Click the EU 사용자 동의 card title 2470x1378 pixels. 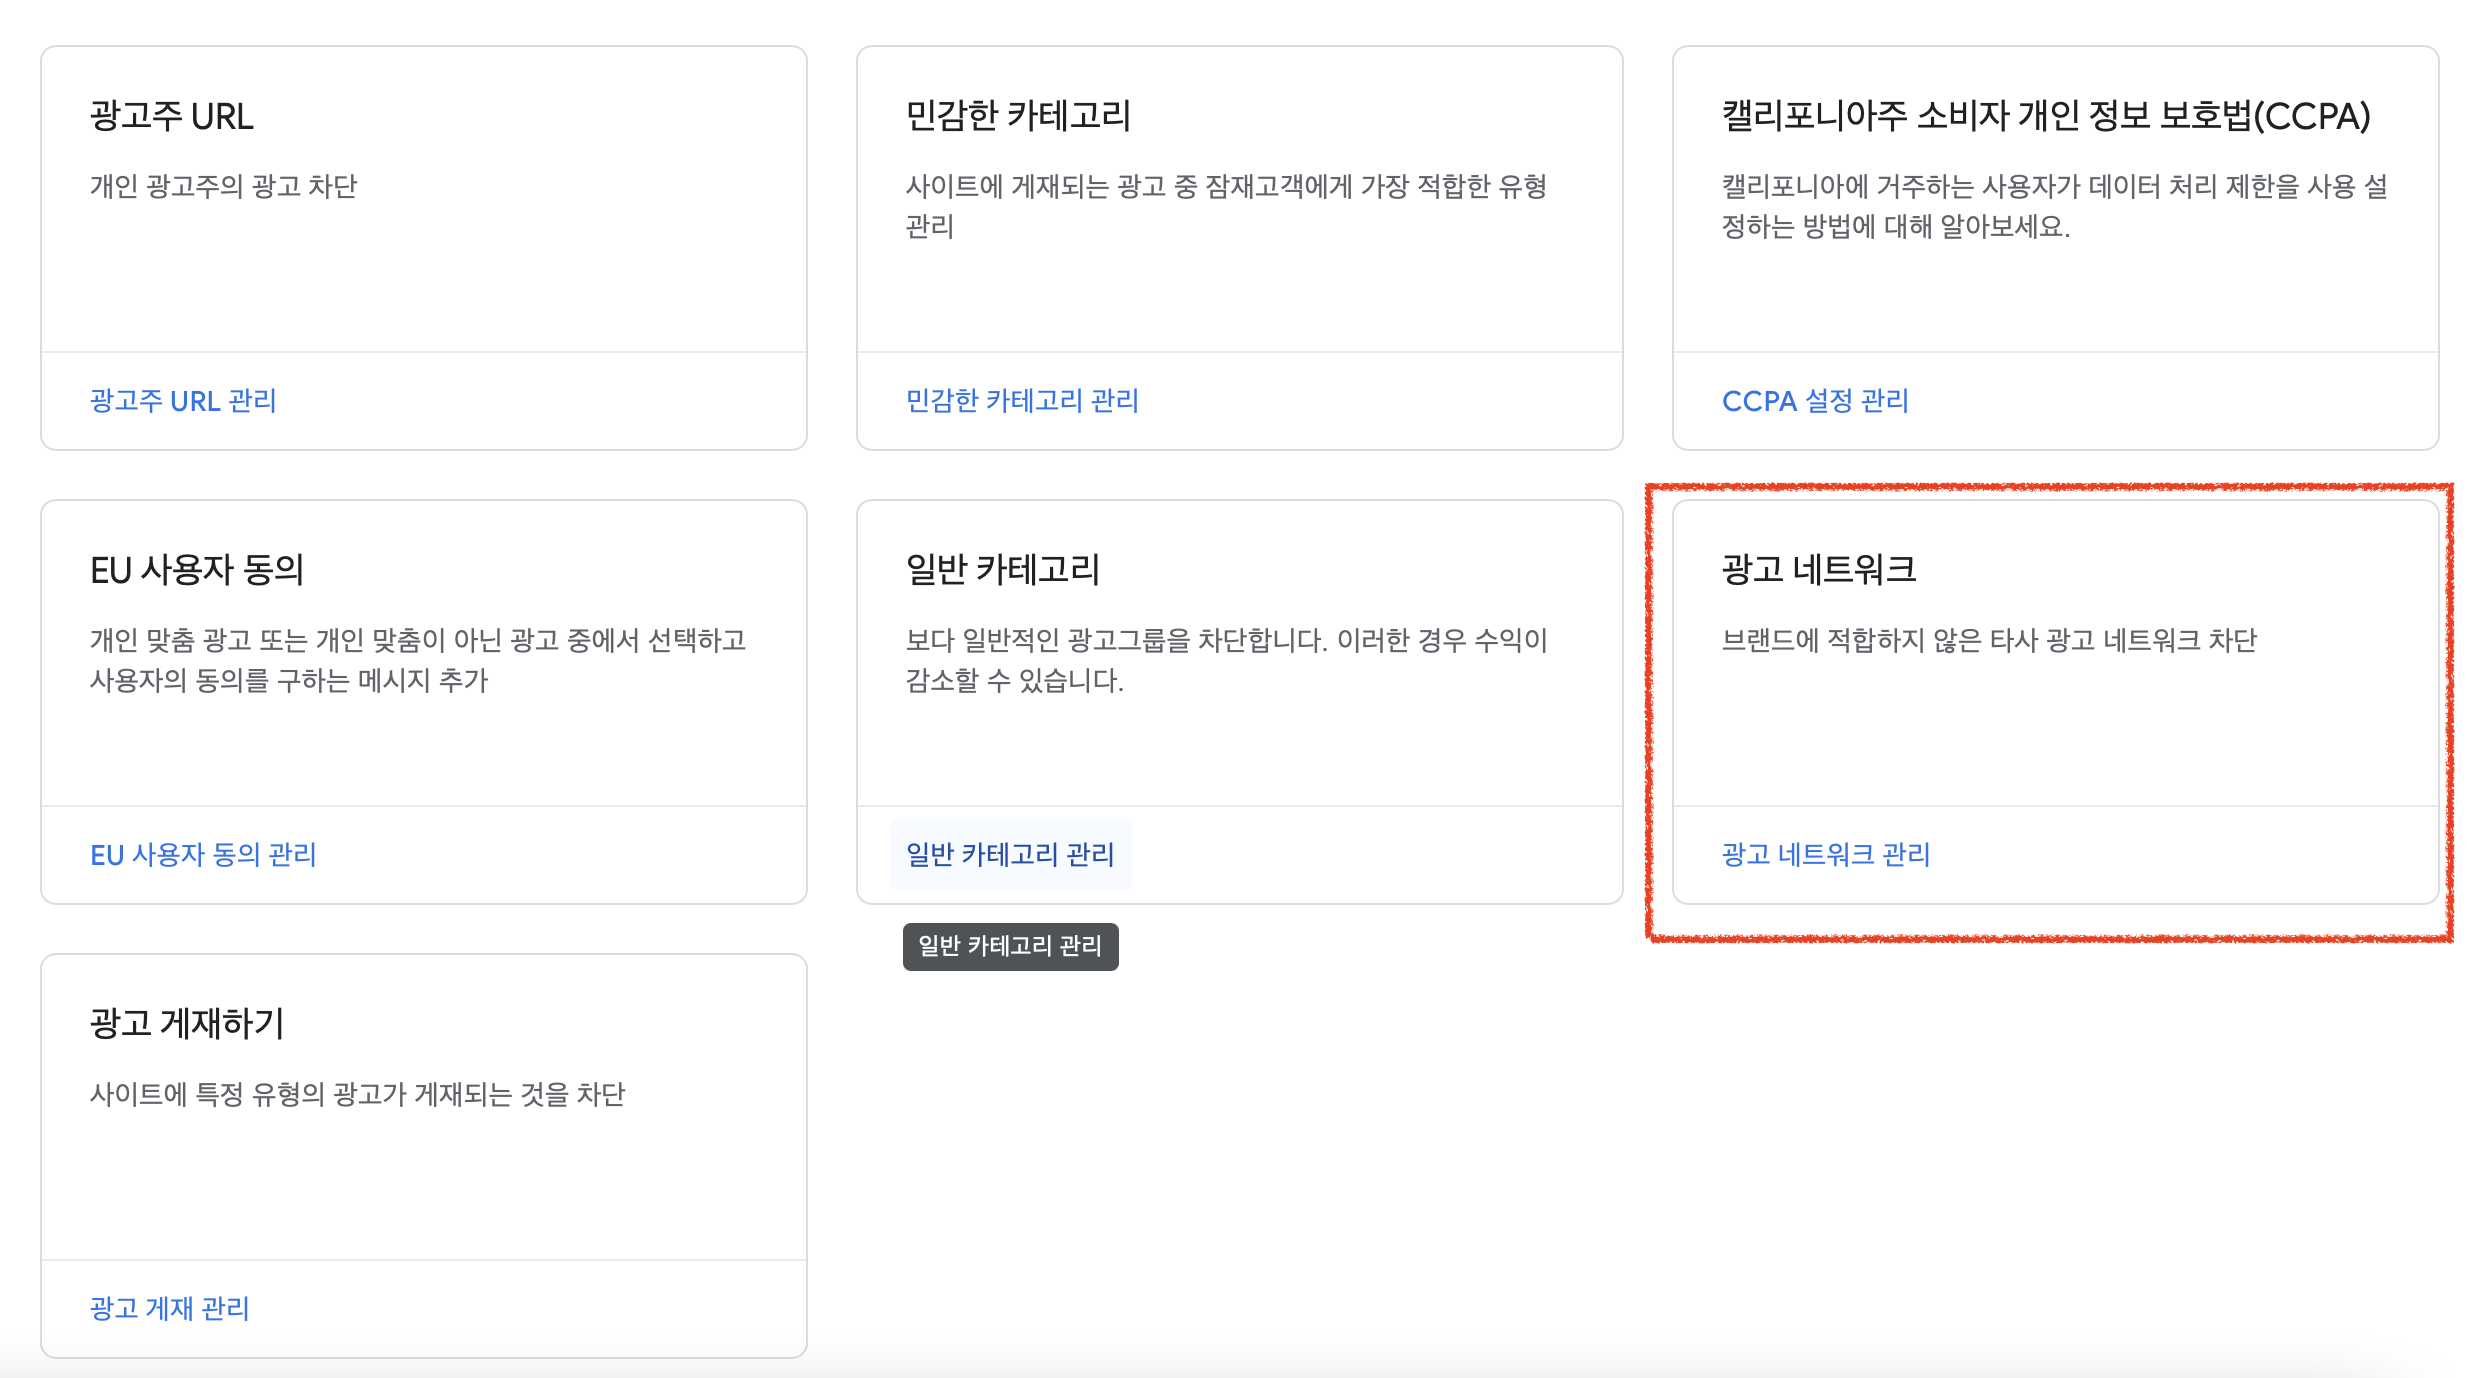click(197, 570)
